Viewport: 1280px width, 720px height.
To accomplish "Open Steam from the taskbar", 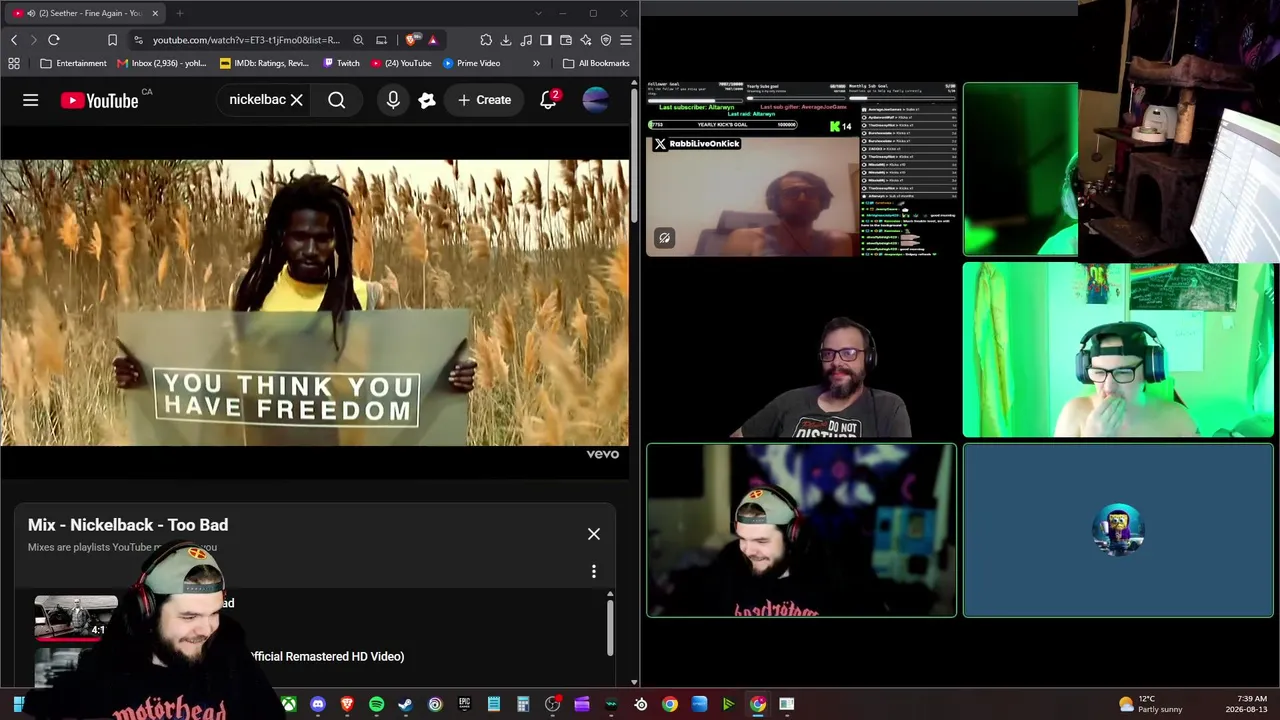I will (405, 704).
